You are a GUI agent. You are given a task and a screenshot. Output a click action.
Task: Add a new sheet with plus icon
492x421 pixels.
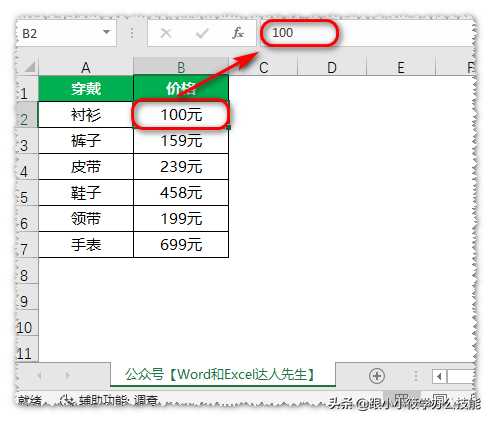[377, 376]
